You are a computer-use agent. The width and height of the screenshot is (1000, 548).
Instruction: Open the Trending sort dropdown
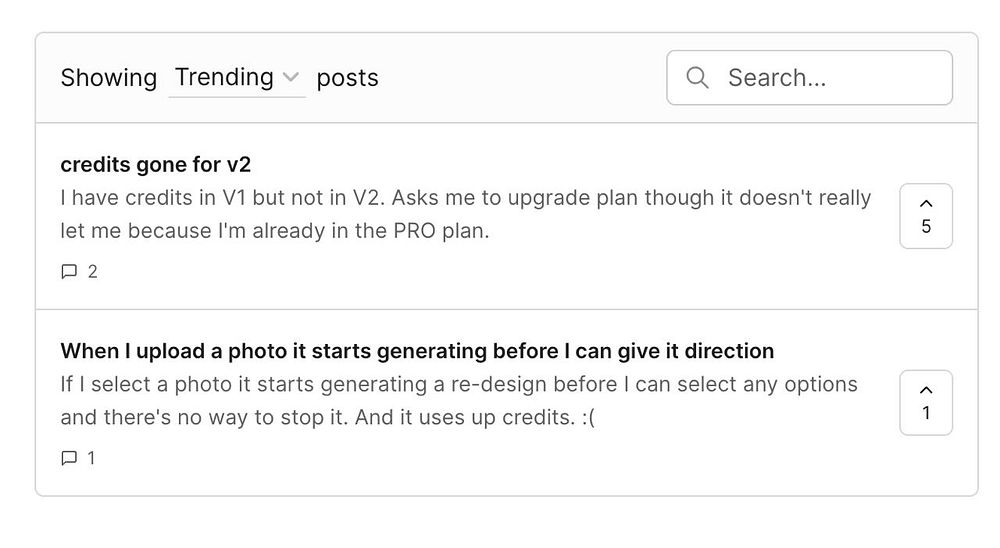coord(236,78)
